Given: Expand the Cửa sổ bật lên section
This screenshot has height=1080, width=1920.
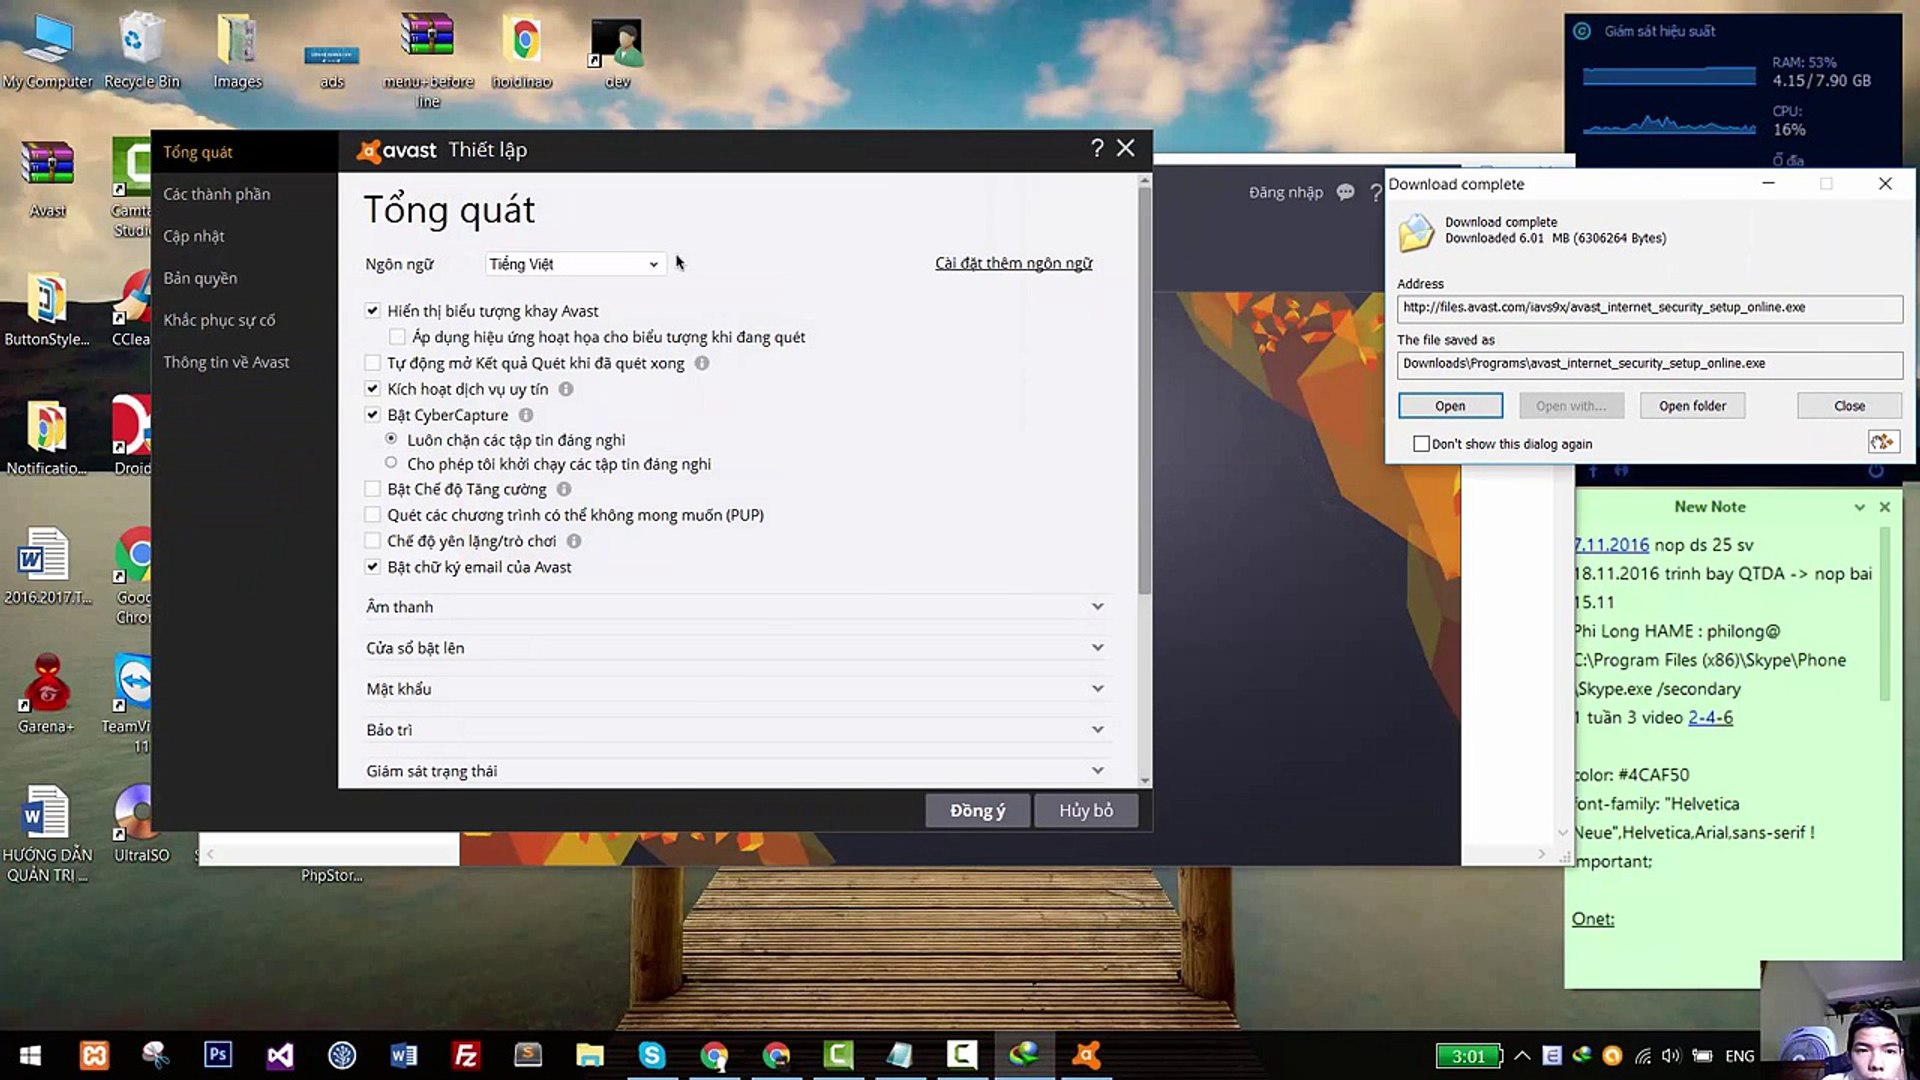Looking at the screenshot, I should [x=736, y=648].
